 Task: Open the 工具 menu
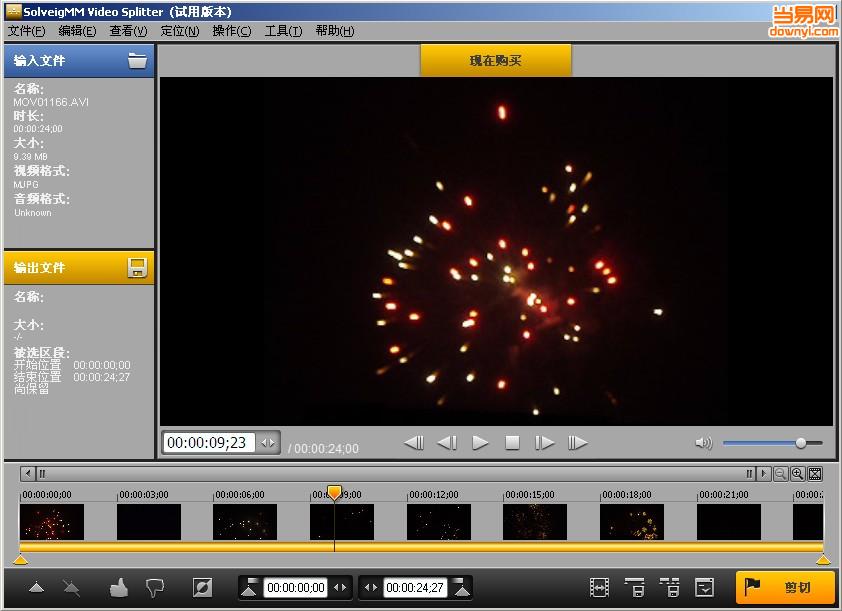click(283, 31)
